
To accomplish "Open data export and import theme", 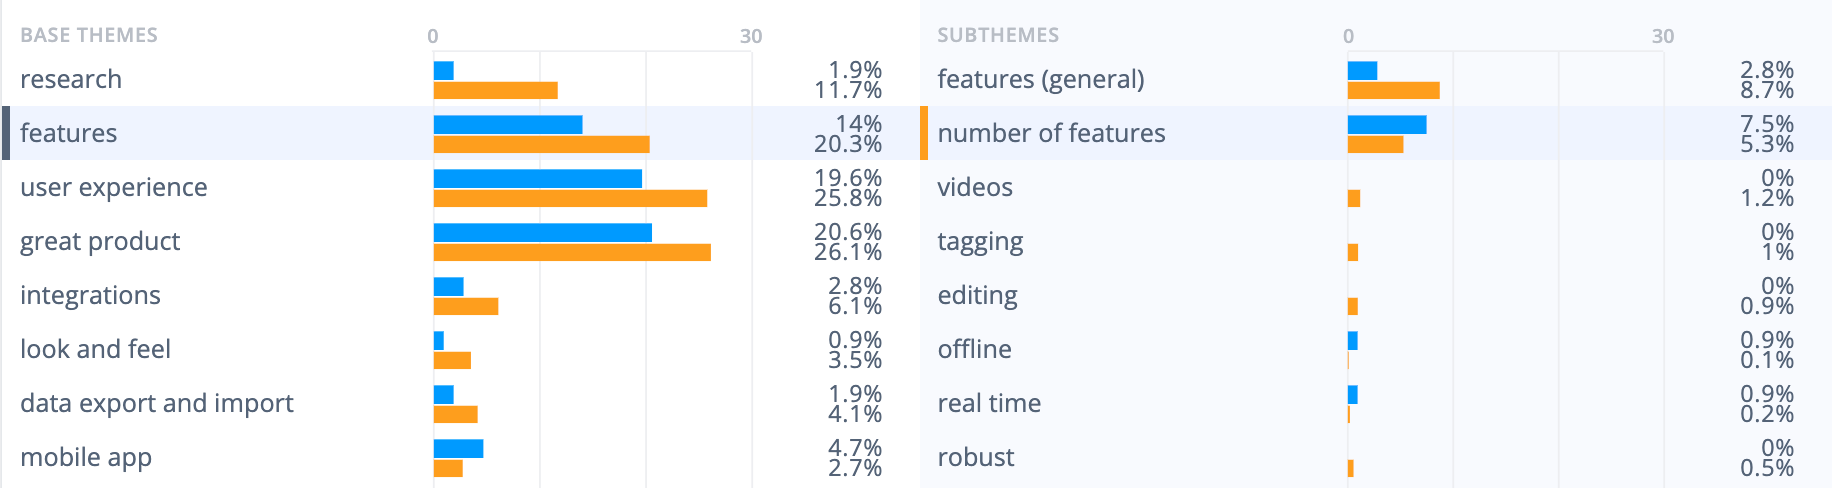I will click(460, 403).
